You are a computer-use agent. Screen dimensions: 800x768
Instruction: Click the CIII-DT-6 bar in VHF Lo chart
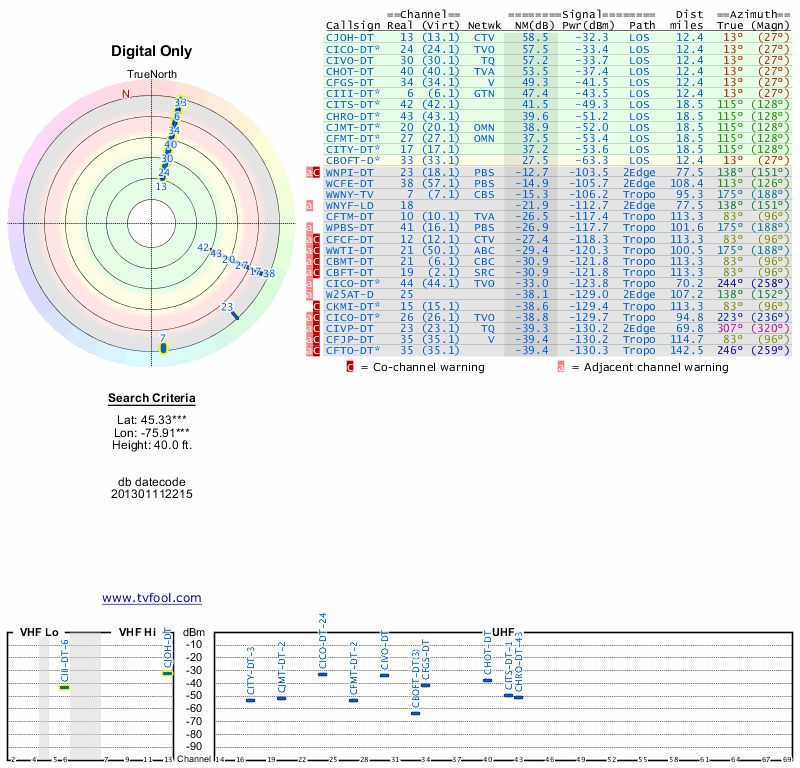[64, 687]
